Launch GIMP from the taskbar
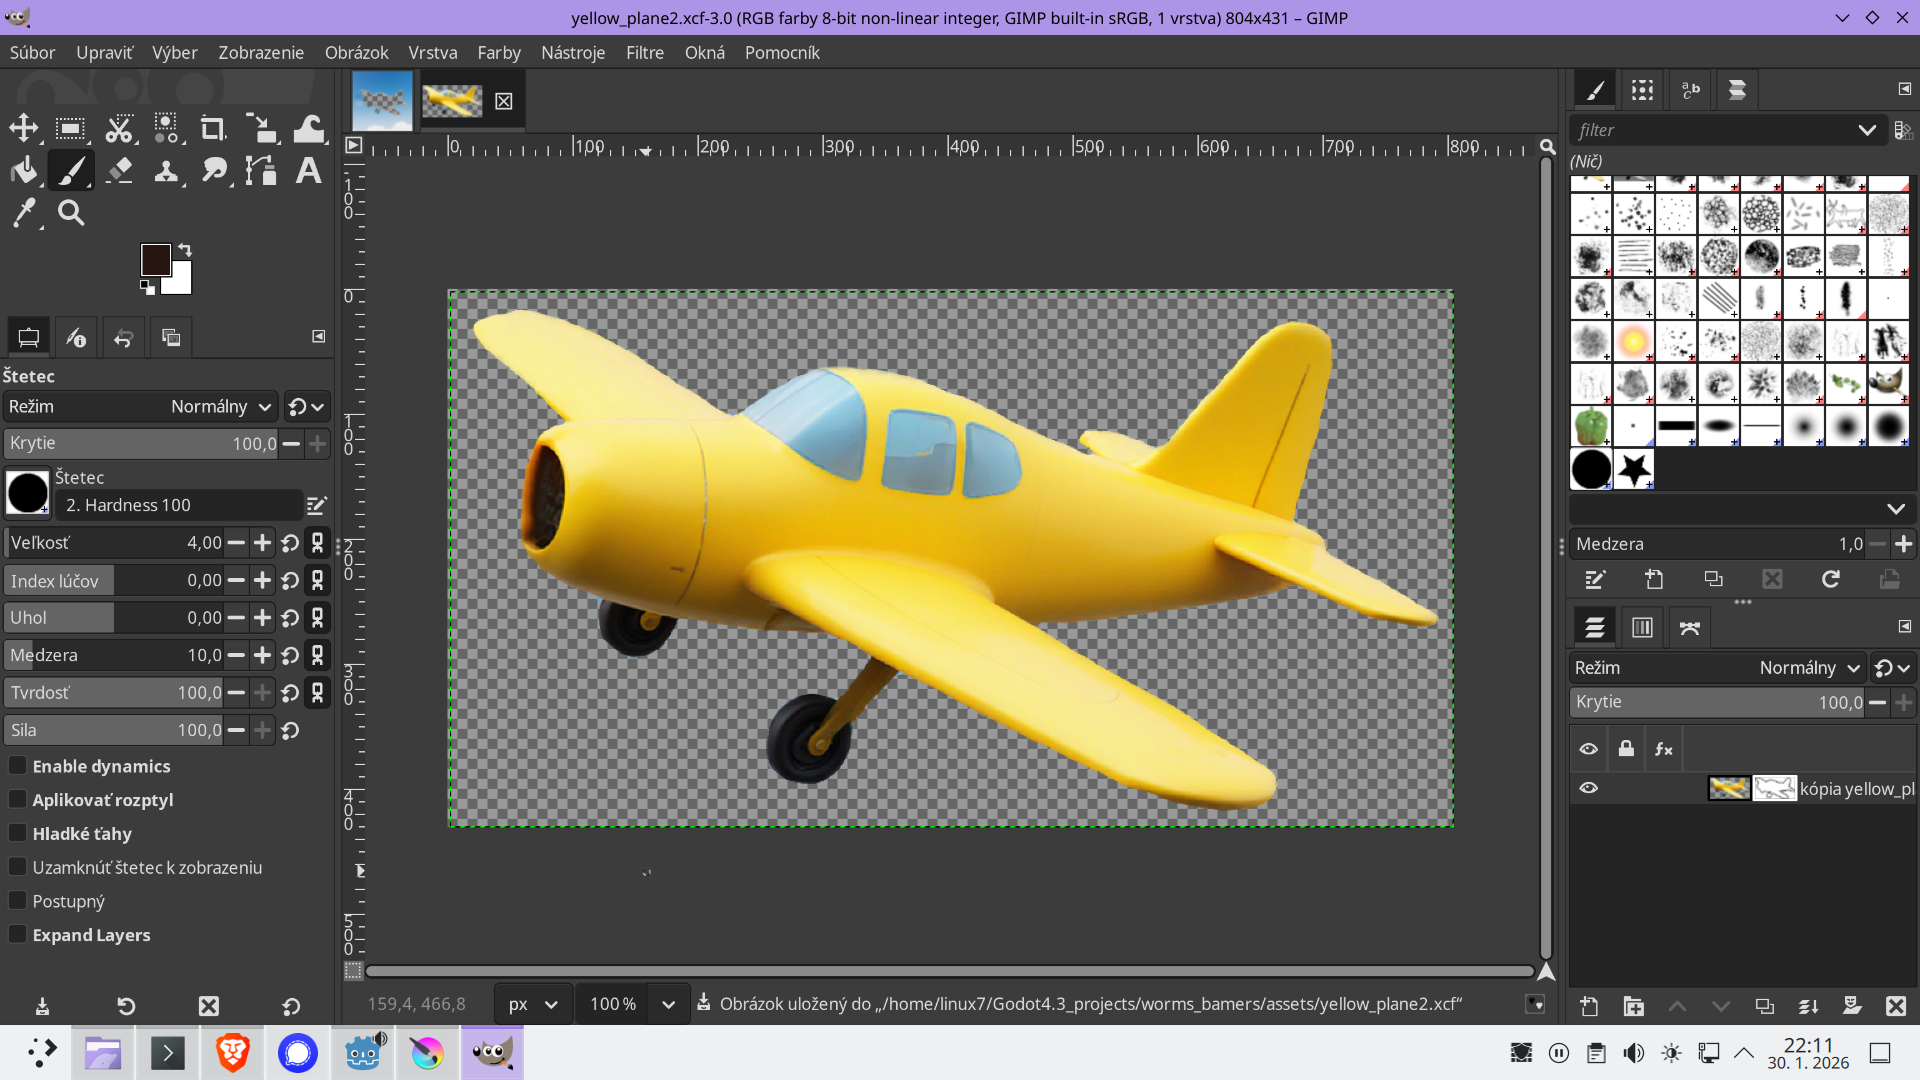1920x1080 pixels. click(x=492, y=1052)
